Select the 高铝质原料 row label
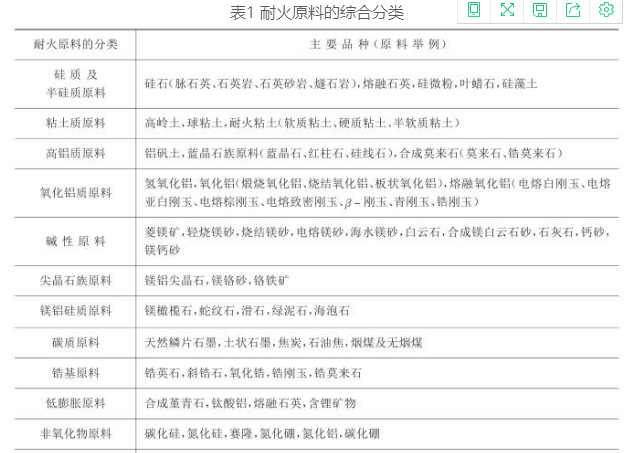Screen dimensions: 629x453 point(76,153)
